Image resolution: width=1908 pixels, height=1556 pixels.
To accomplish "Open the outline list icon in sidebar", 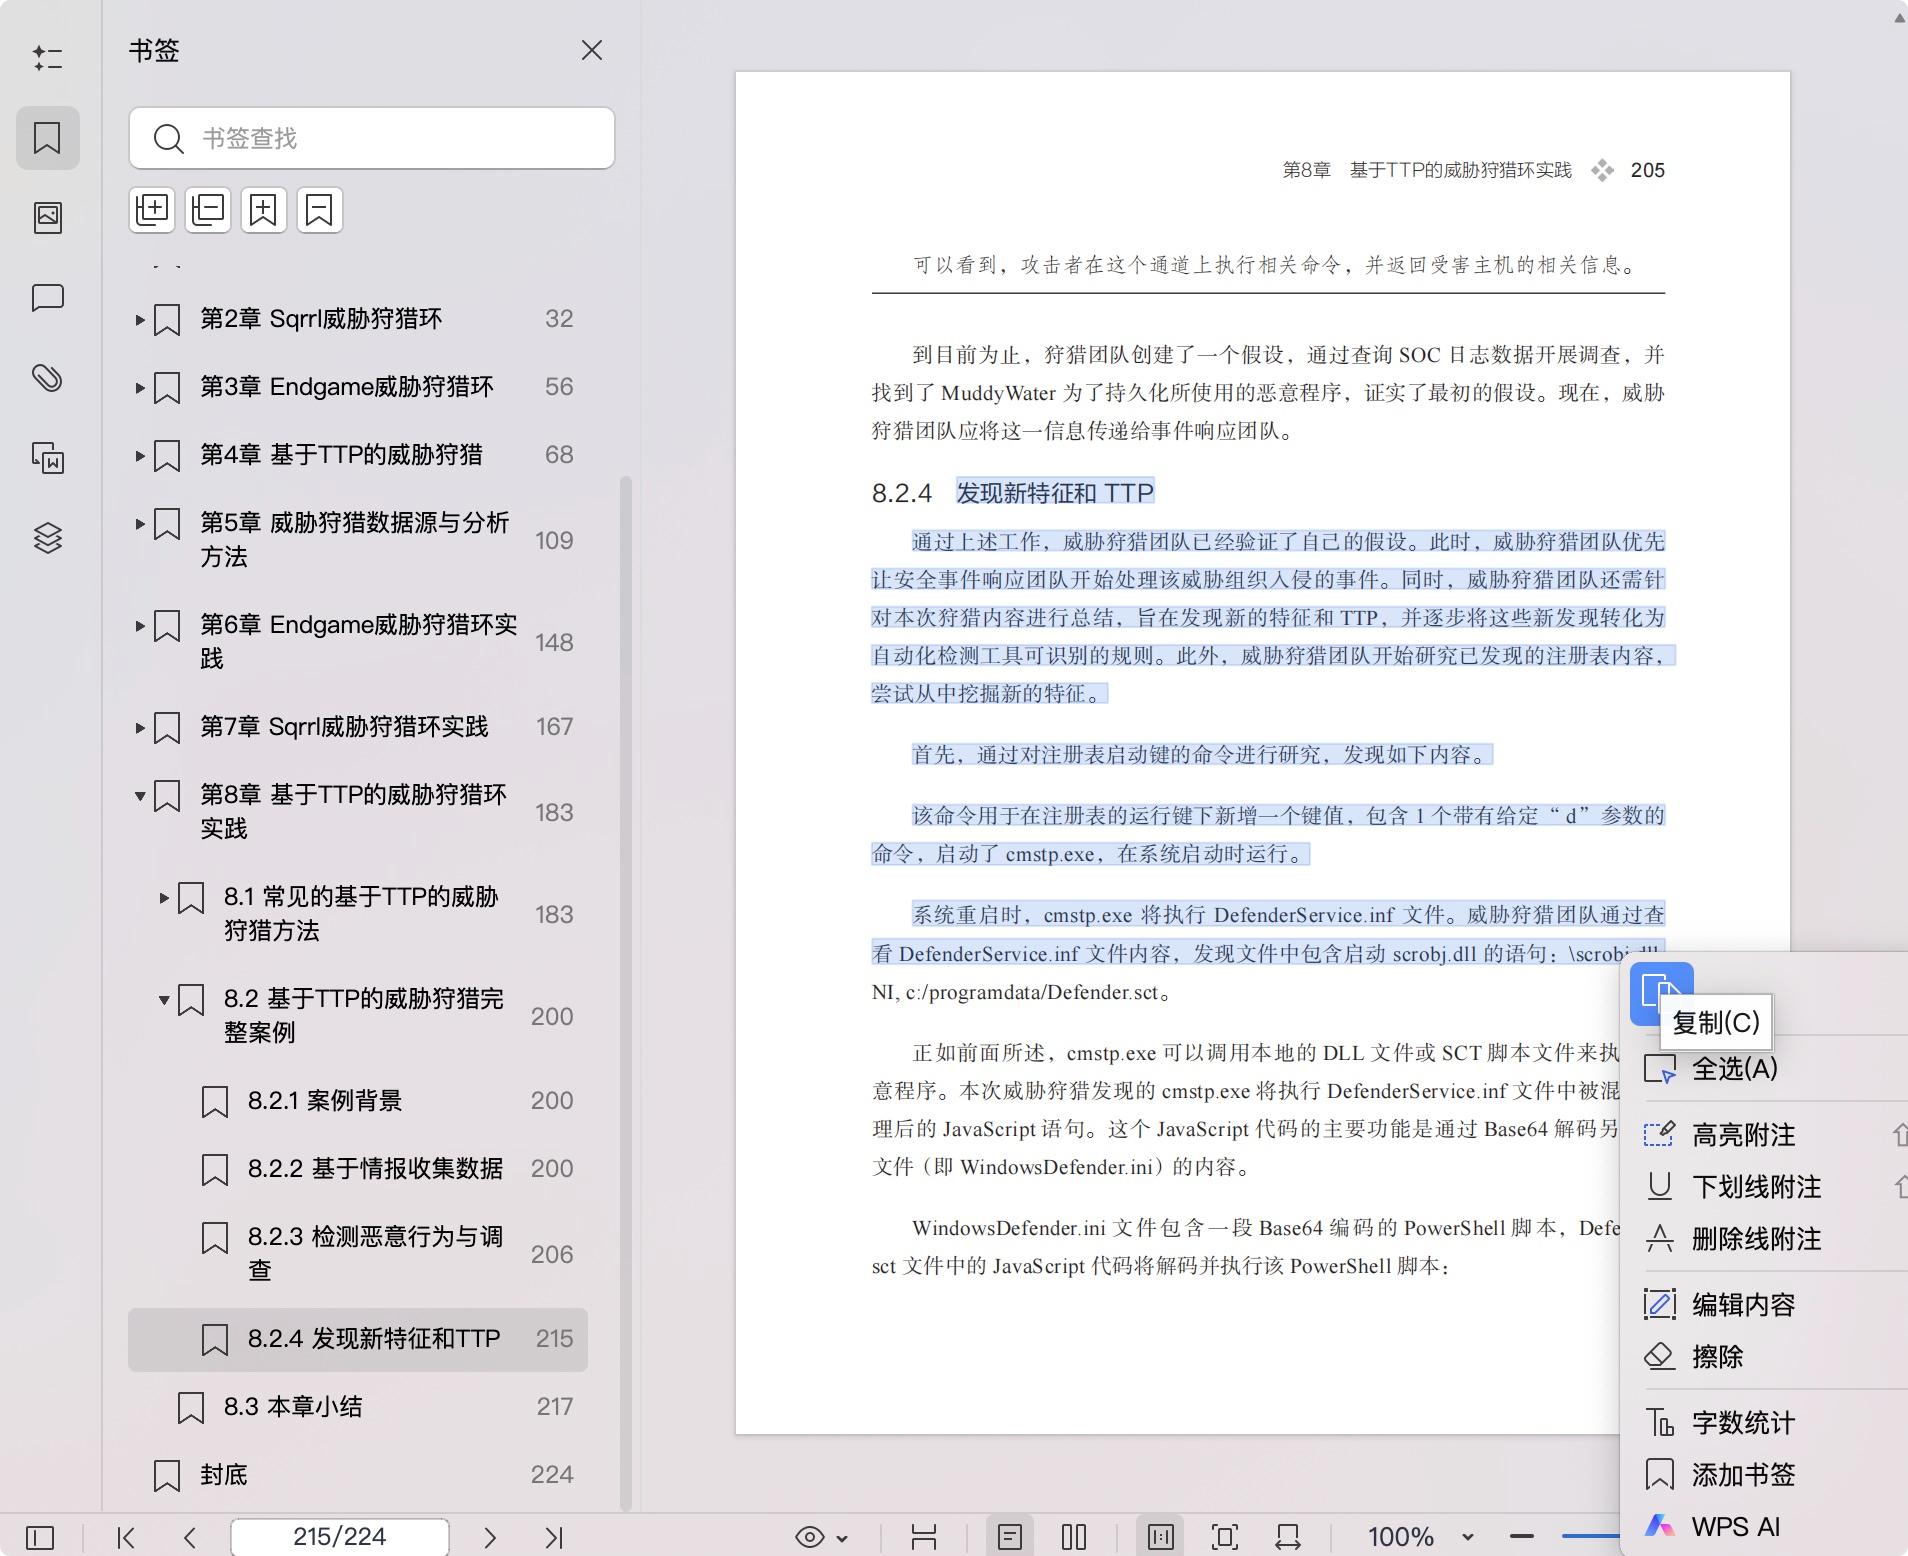I will (x=47, y=58).
